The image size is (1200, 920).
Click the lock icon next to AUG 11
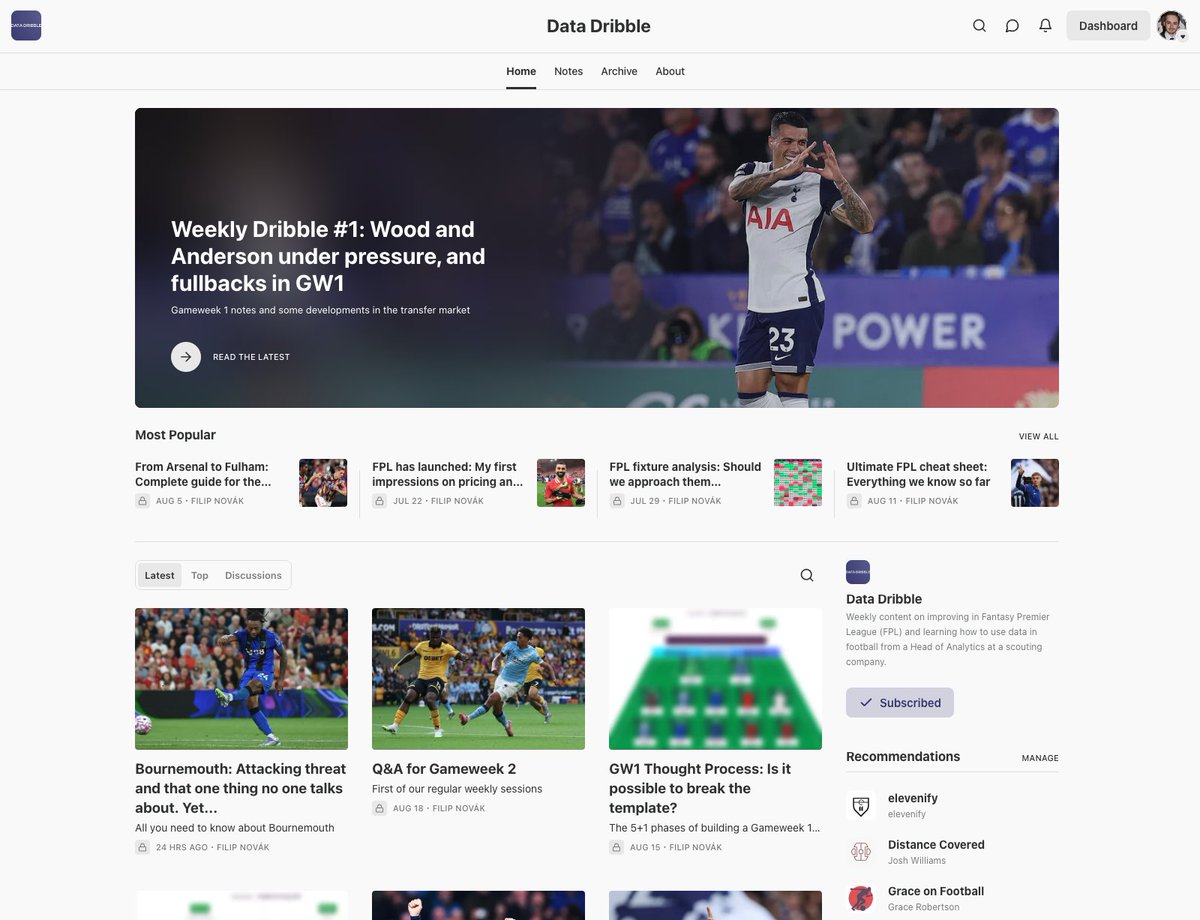853,501
